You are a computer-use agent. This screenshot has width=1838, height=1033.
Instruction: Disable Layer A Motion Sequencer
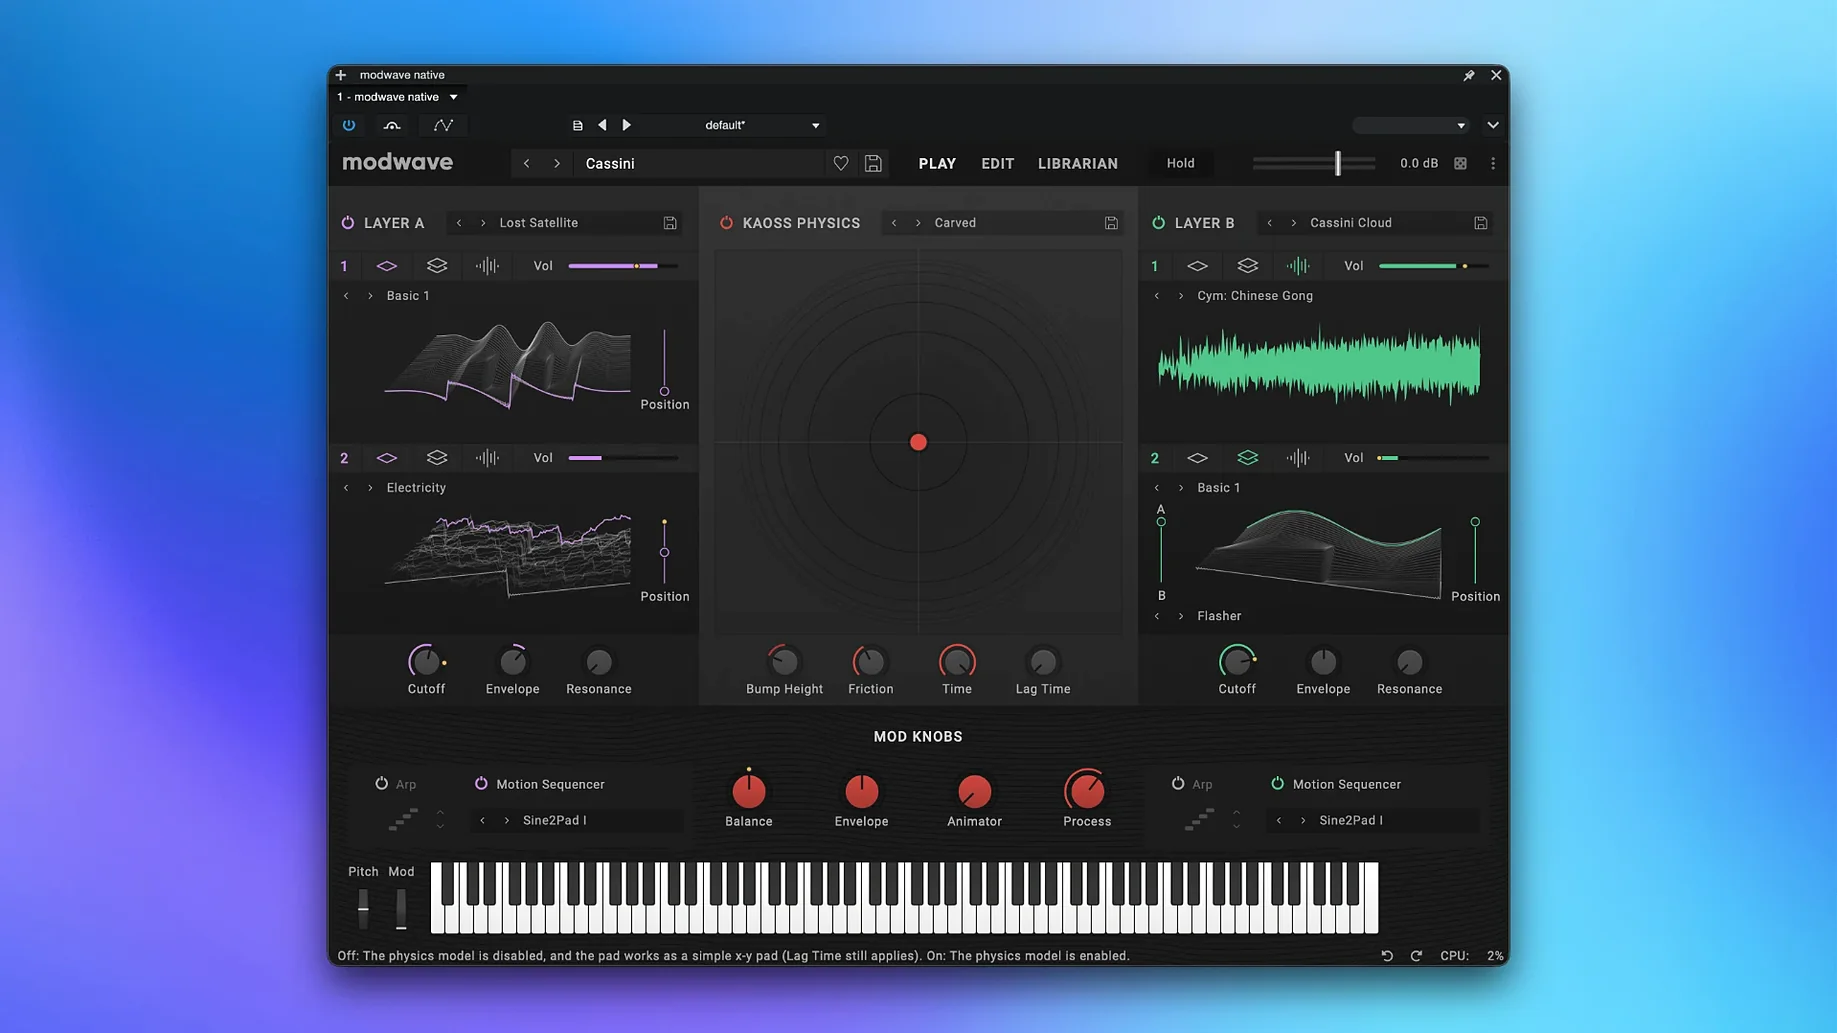coord(481,784)
